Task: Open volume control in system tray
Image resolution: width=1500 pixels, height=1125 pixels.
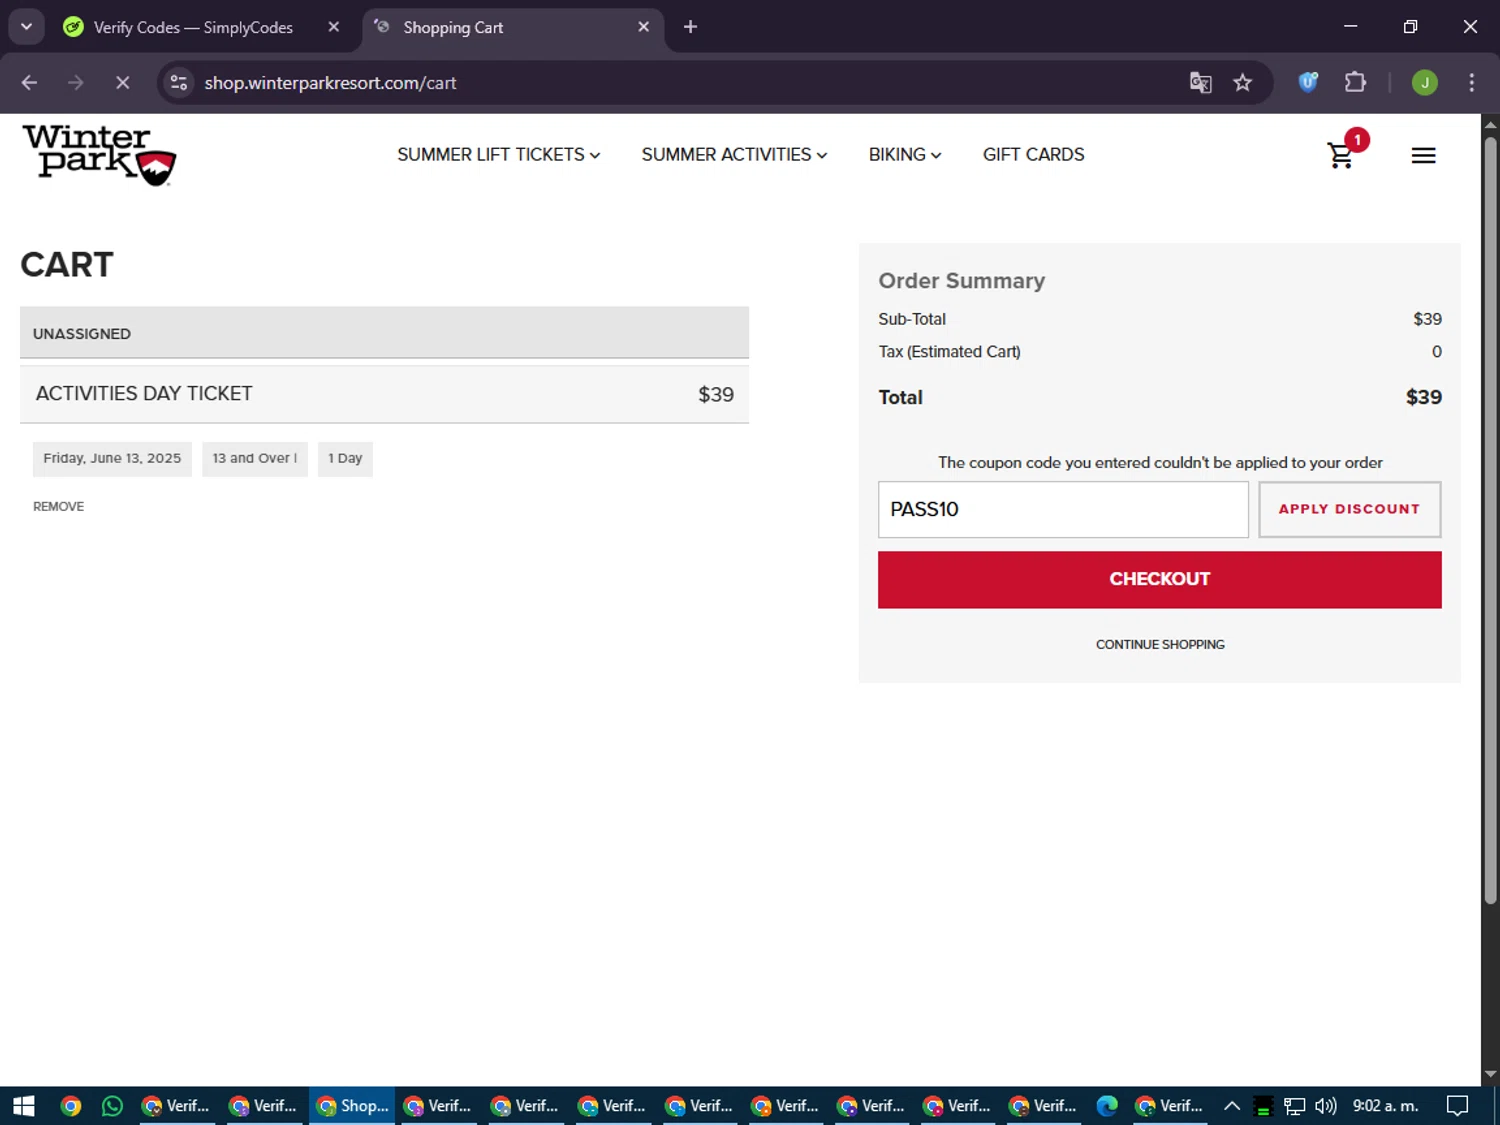Action: 1325,1105
